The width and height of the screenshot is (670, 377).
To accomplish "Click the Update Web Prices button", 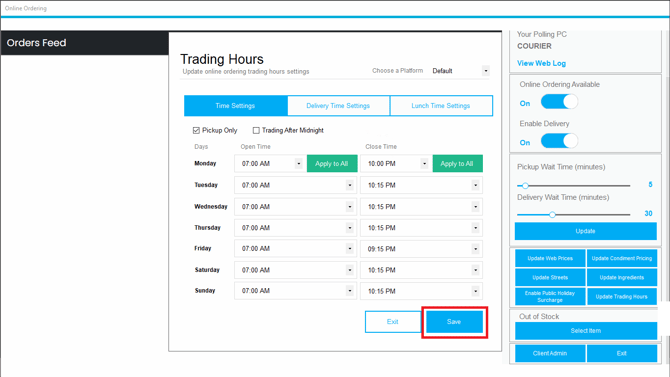I will point(550,258).
